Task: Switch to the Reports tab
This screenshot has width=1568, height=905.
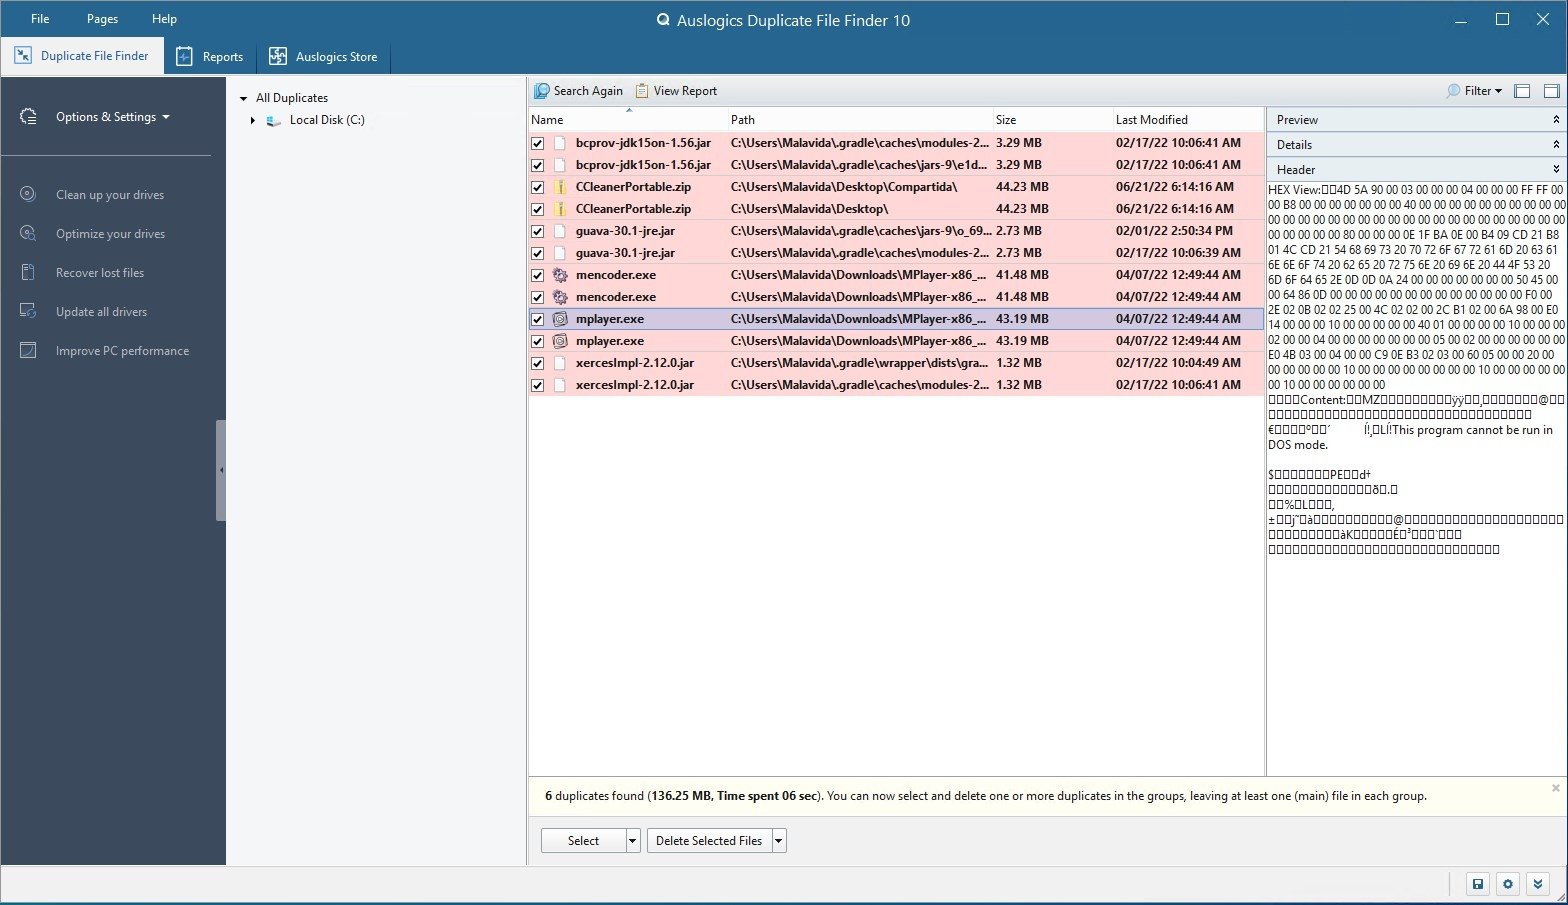Action: 210,56
